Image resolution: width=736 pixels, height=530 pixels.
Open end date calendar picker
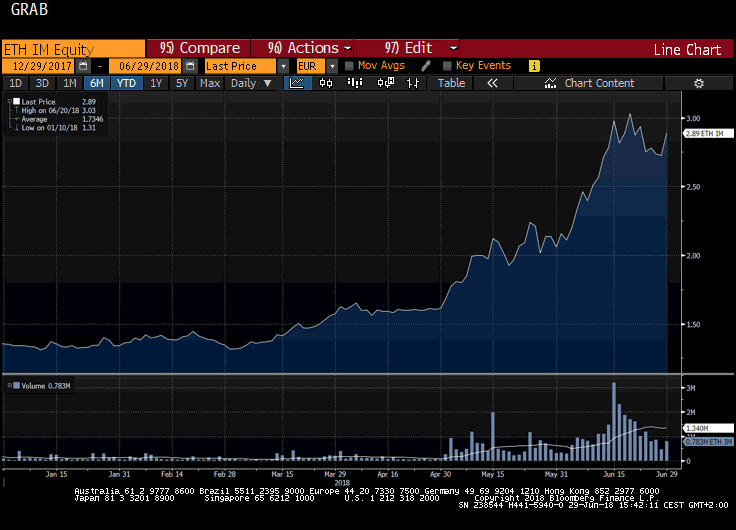[x=189, y=66]
